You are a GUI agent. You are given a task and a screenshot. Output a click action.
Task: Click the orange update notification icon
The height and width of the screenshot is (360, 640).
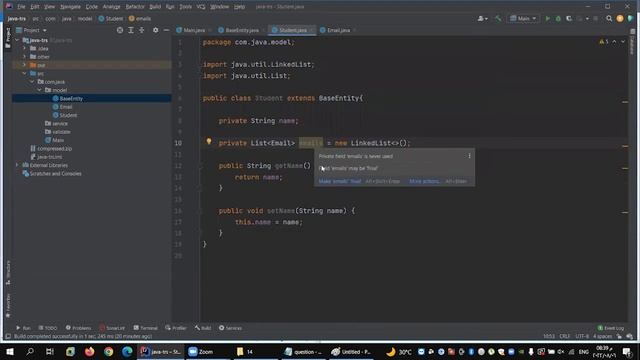[x=620, y=18]
